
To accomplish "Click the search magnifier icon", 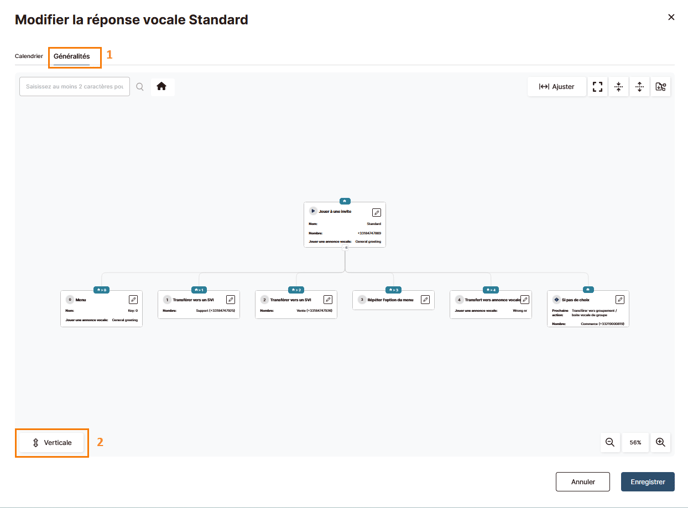I will (x=140, y=87).
